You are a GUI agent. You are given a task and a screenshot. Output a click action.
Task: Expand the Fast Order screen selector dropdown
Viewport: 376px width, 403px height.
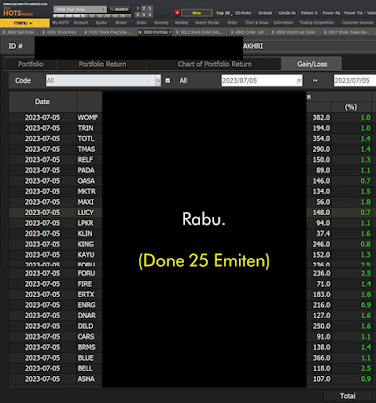coord(104,9)
